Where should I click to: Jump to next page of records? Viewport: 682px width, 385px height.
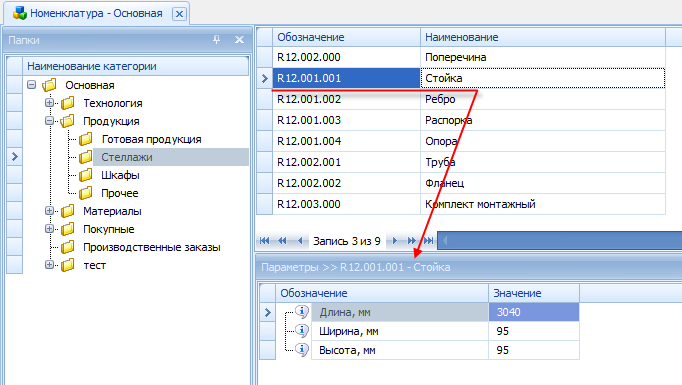411,241
